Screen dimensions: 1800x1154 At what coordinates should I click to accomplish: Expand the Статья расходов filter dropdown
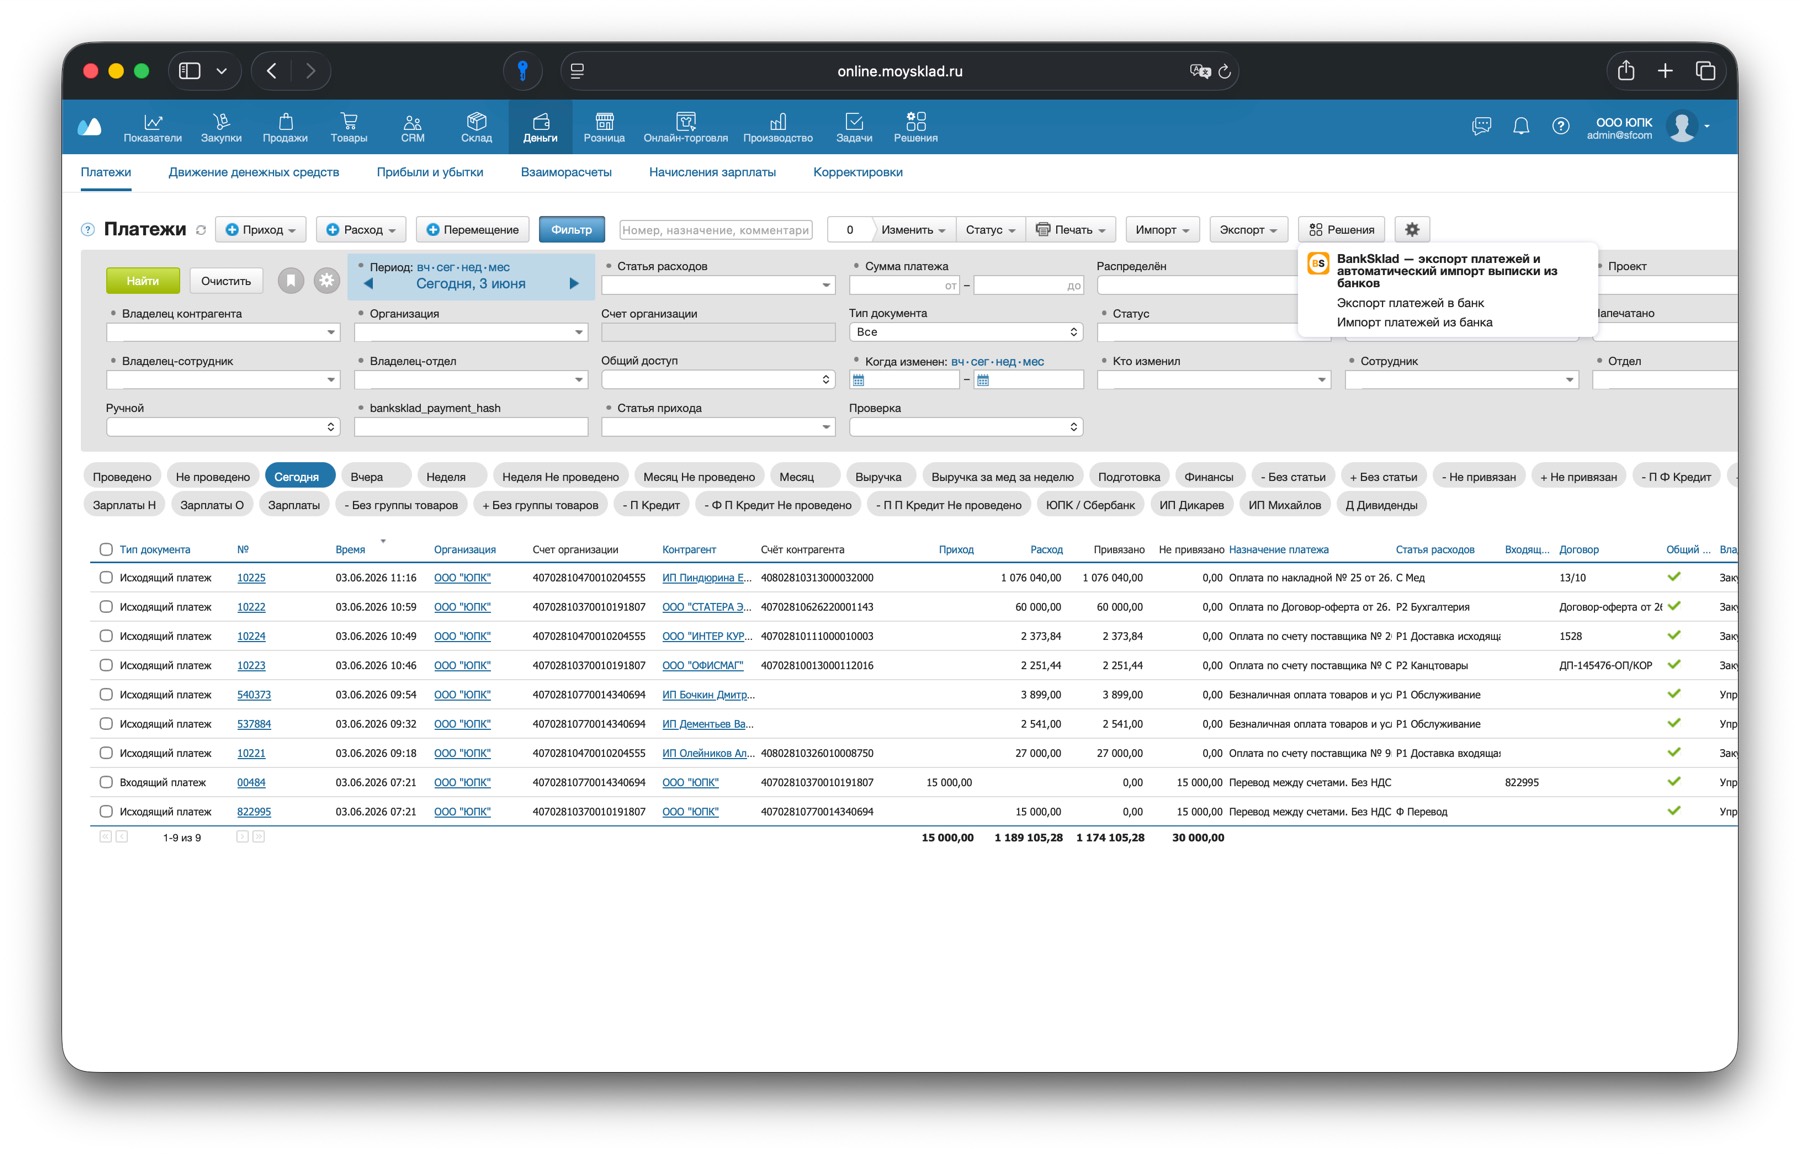[826, 285]
